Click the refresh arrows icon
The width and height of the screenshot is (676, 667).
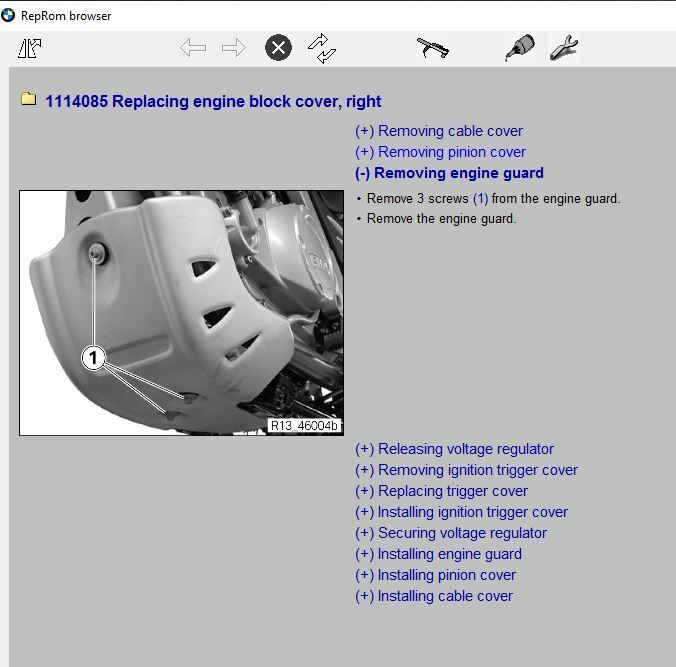click(x=322, y=48)
